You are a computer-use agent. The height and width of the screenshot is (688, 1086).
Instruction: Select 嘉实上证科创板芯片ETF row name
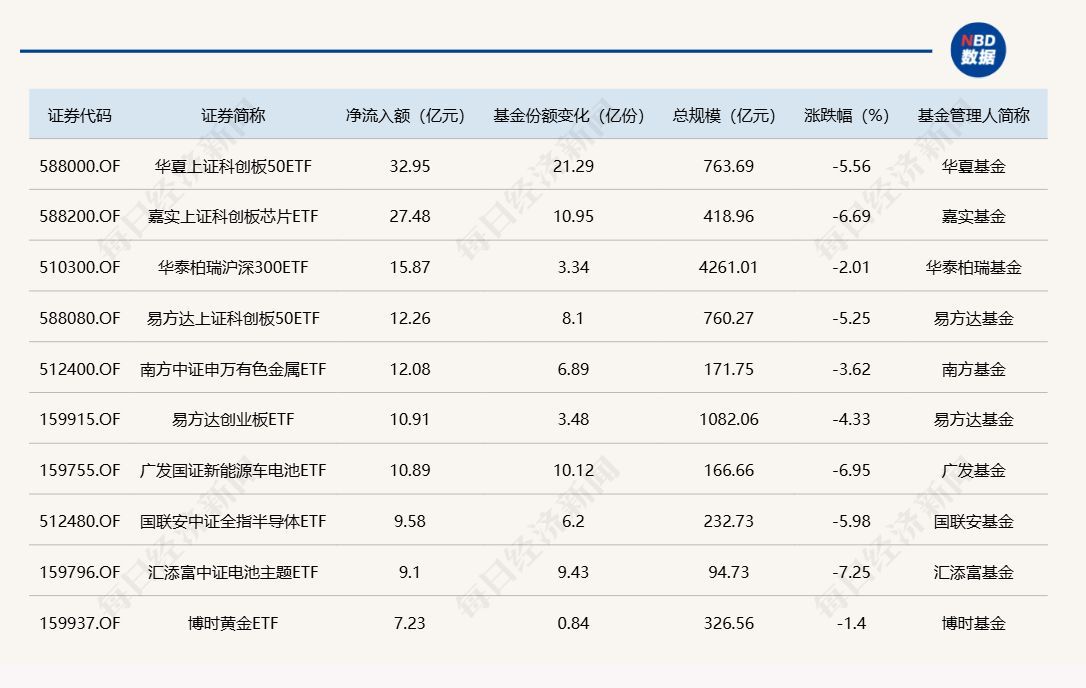[x=233, y=217]
